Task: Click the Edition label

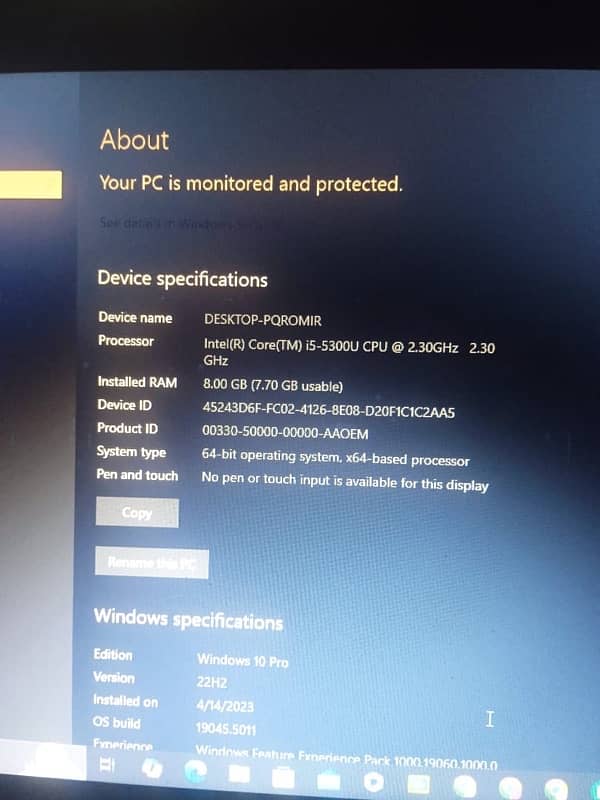Action: [113, 655]
